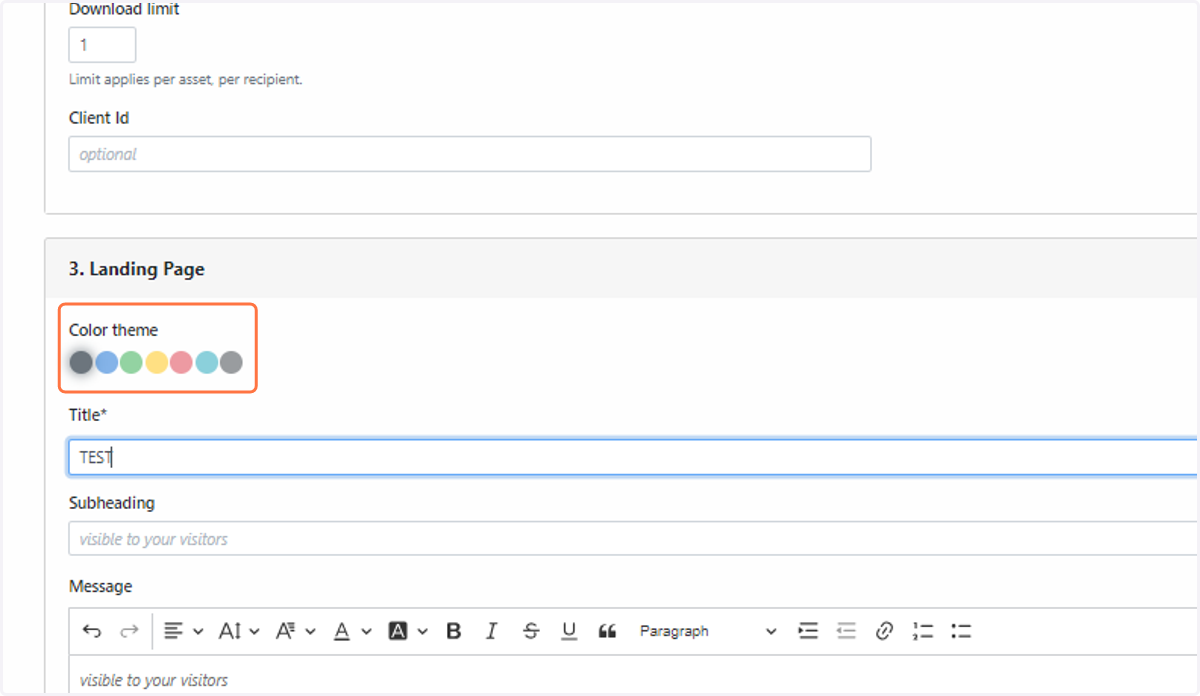Insert a bulleted list
This screenshot has height=696, width=1200.
pyautogui.click(x=961, y=631)
